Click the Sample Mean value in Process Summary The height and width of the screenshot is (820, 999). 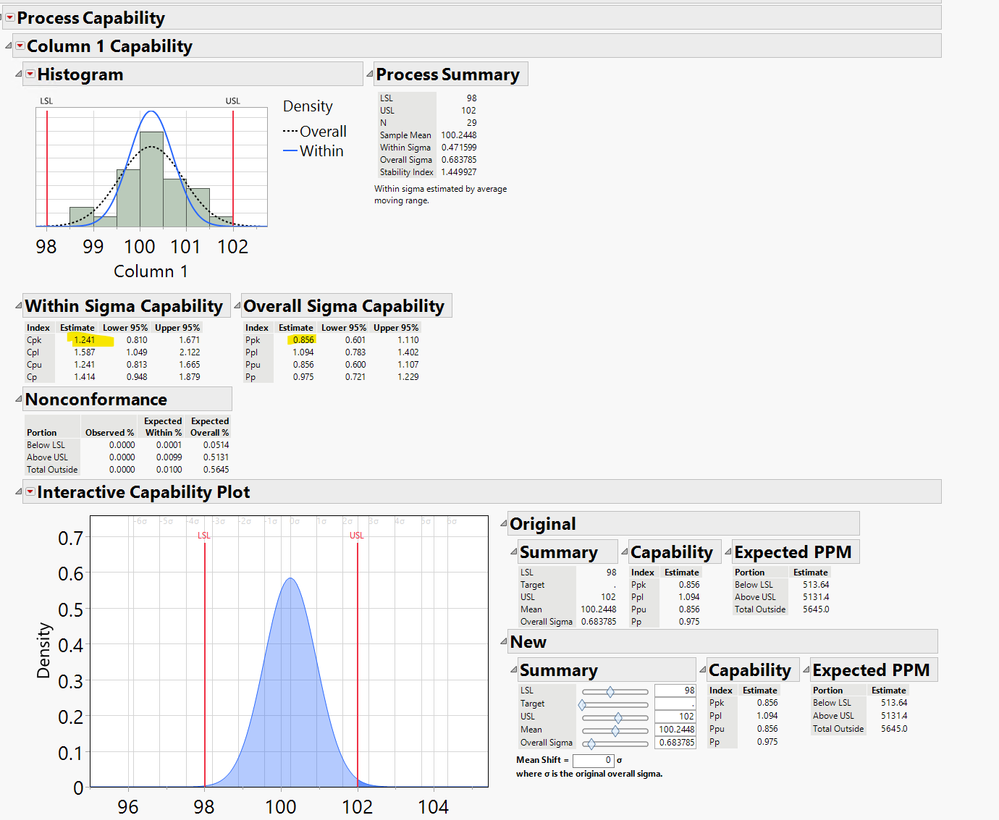pyautogui.click(x=459, y=135)
